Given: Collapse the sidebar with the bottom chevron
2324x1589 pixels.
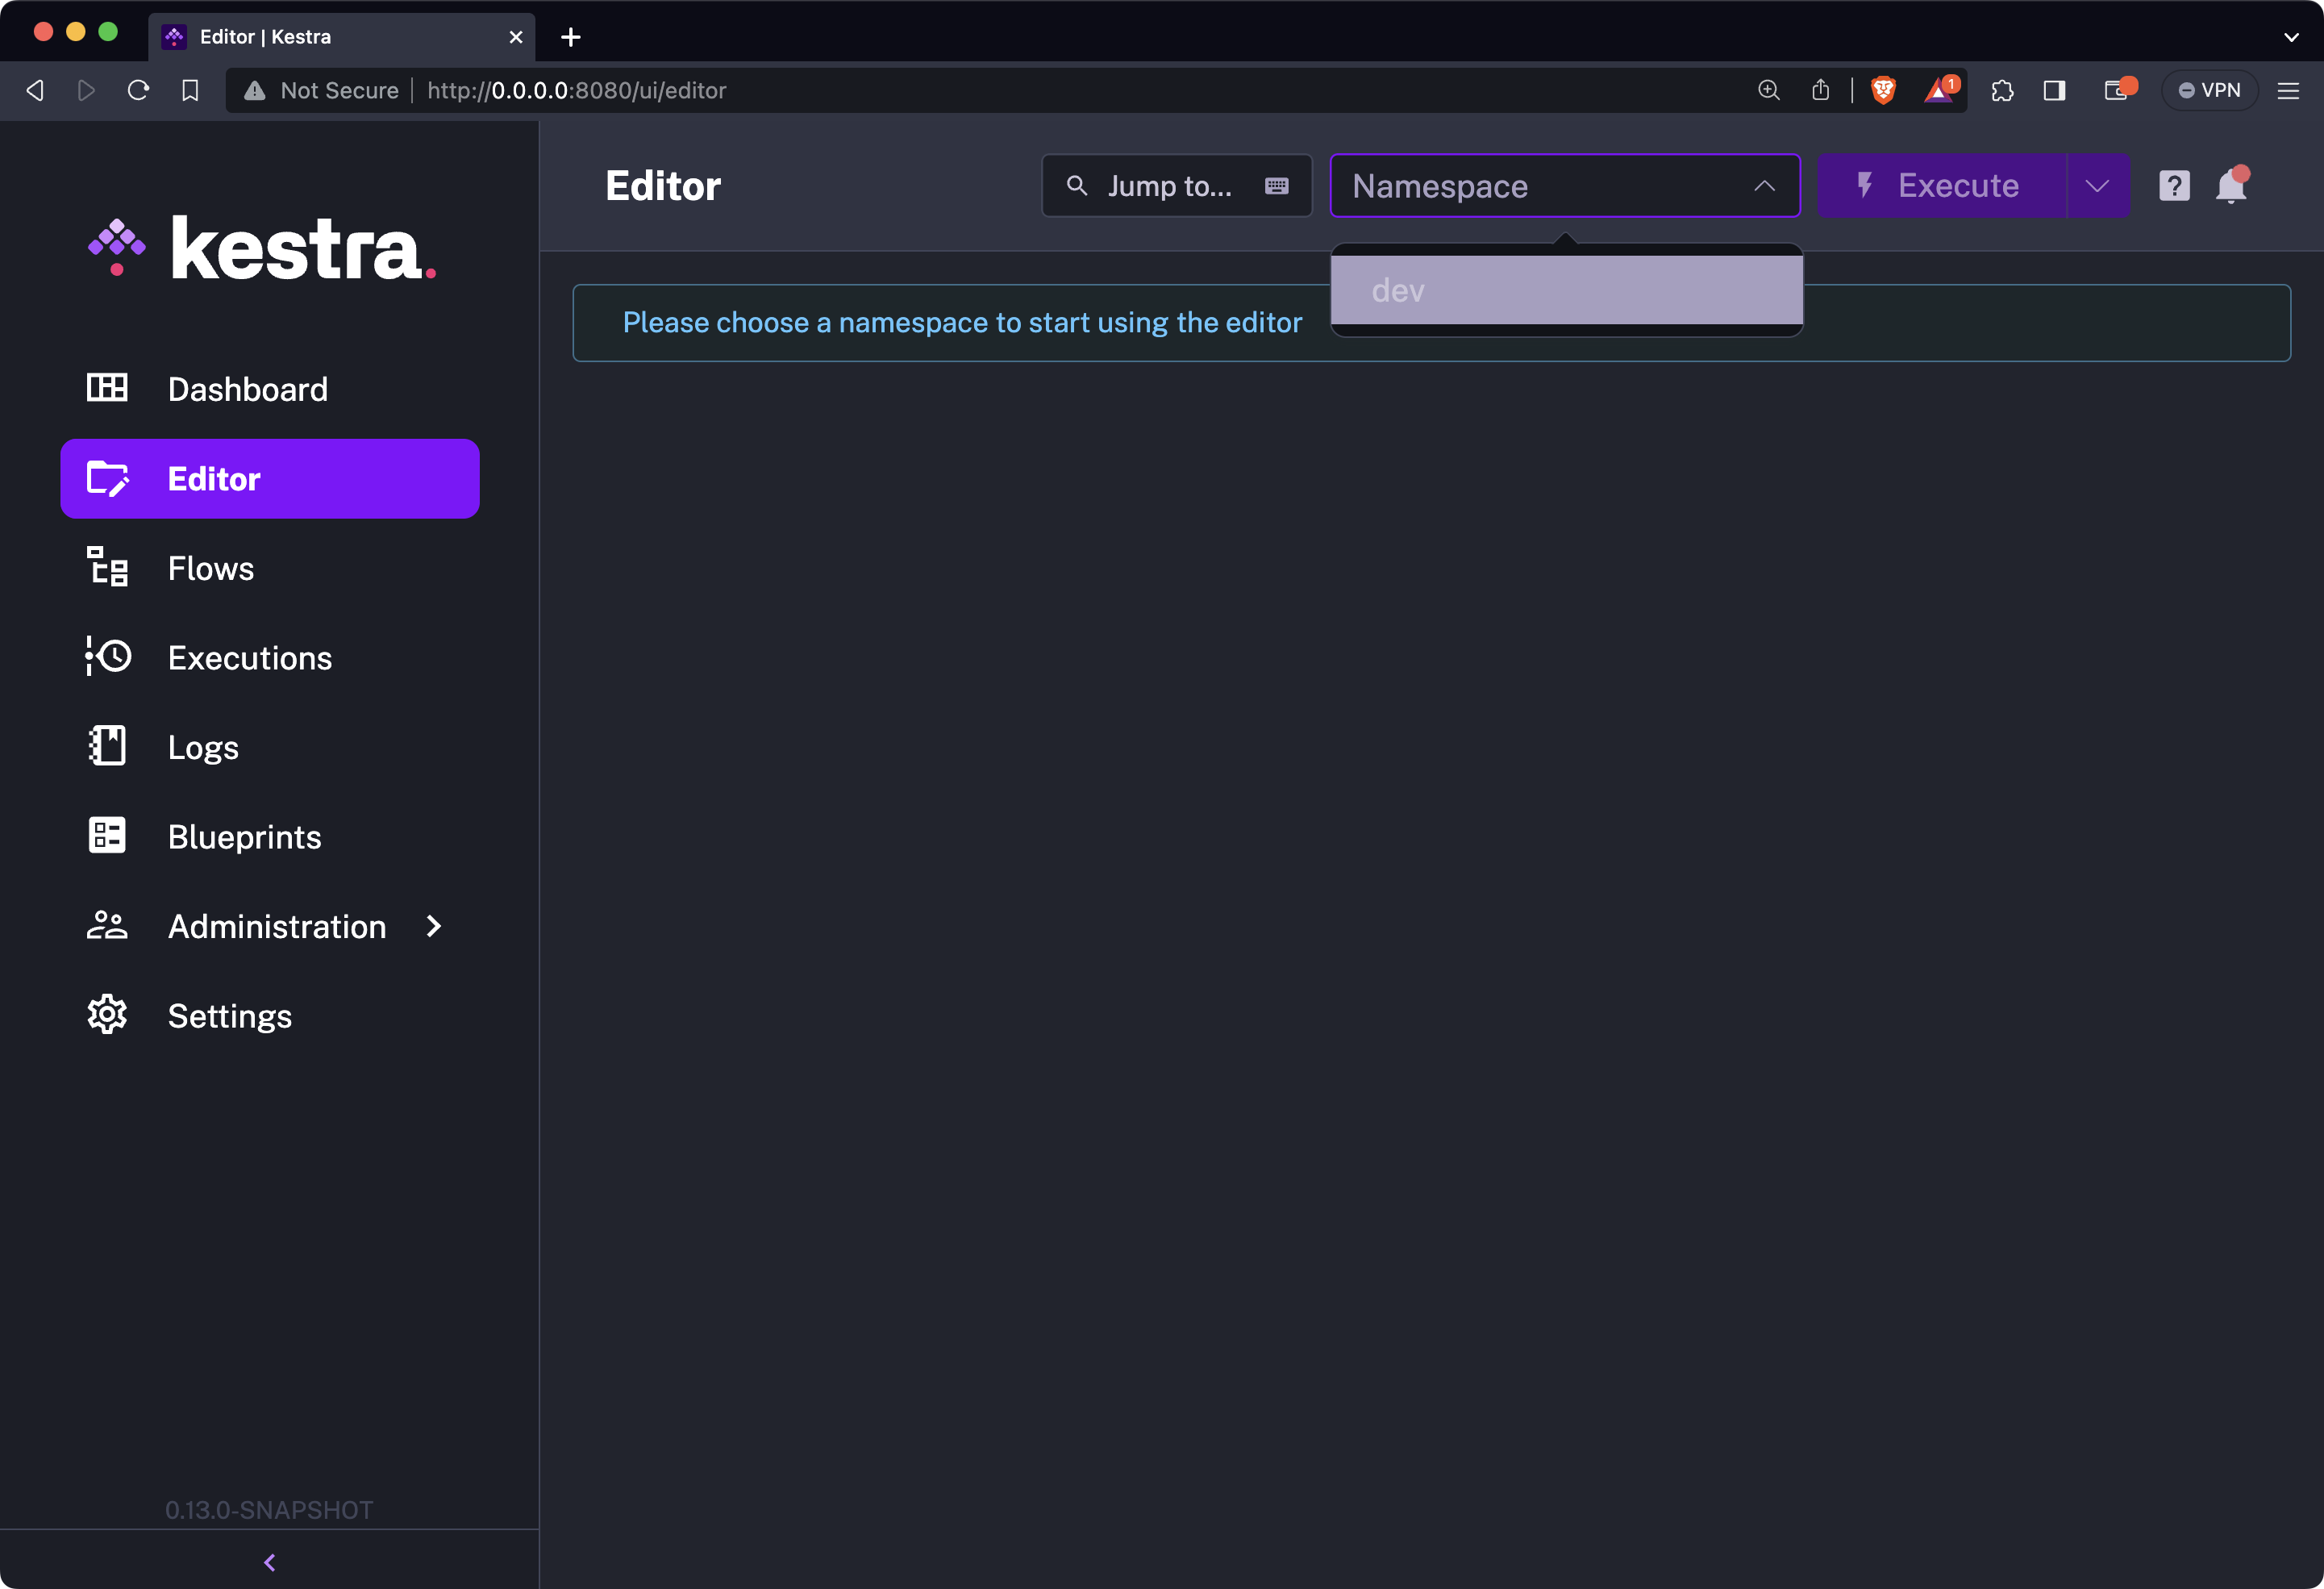Looking at the screenshot, I should tap(269, 1562).
